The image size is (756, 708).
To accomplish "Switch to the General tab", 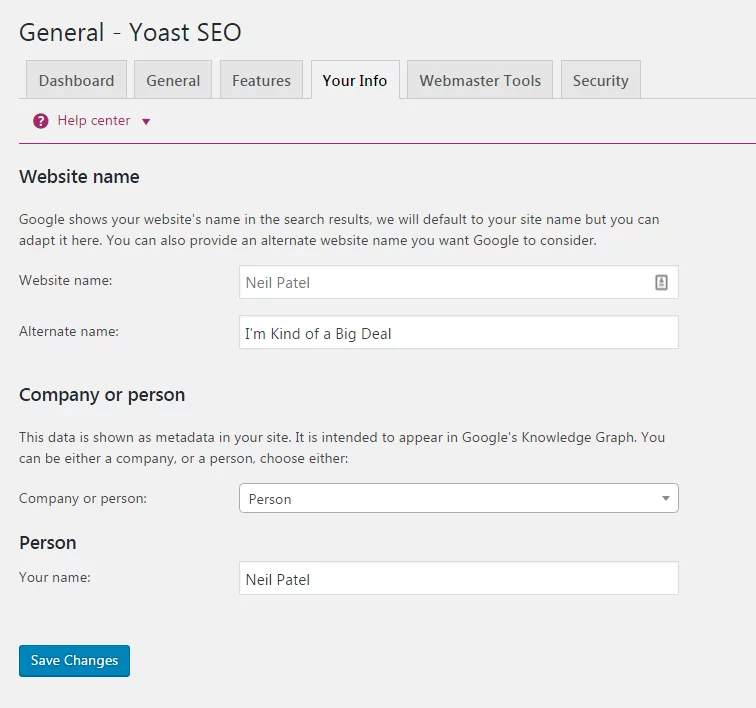I will (x=173, y=80).
